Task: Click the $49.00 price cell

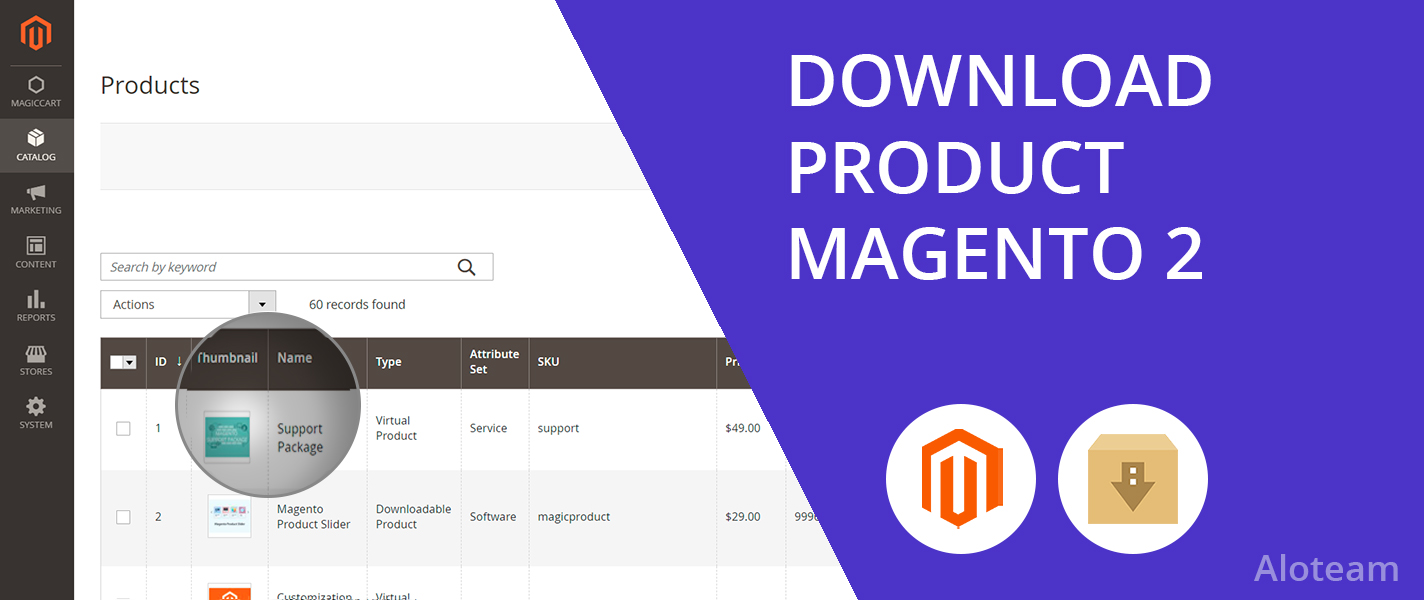Action: (x=742, y=428)
